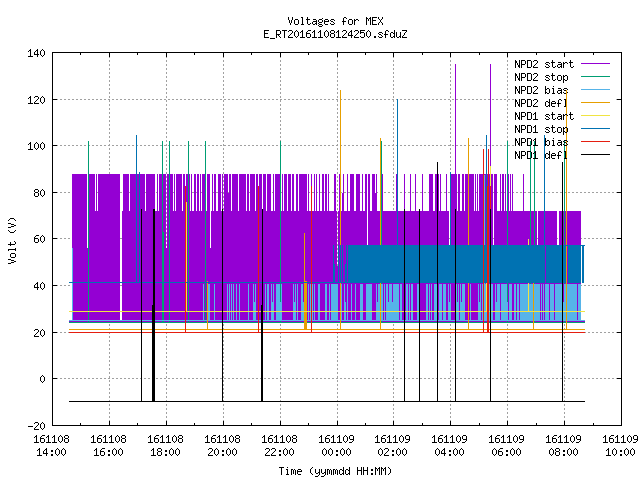Click the Volt (V) axis label
This screenshot has width=640, height=480.
click(x=12, y=240)
